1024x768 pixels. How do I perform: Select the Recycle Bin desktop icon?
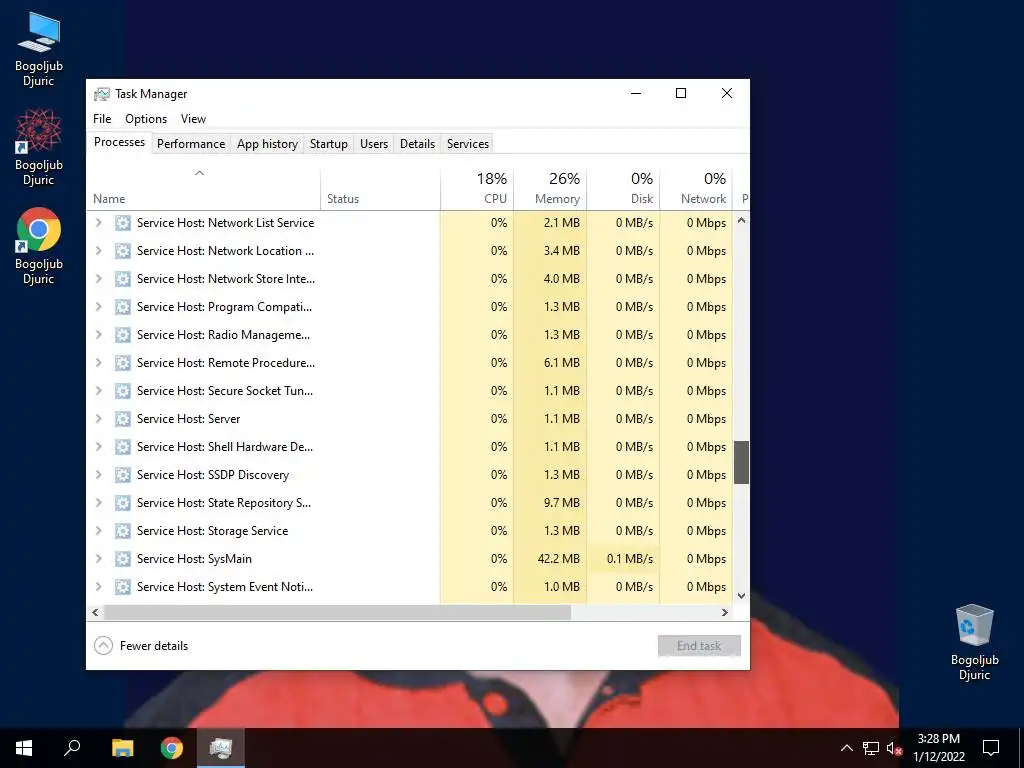[974, 642]
